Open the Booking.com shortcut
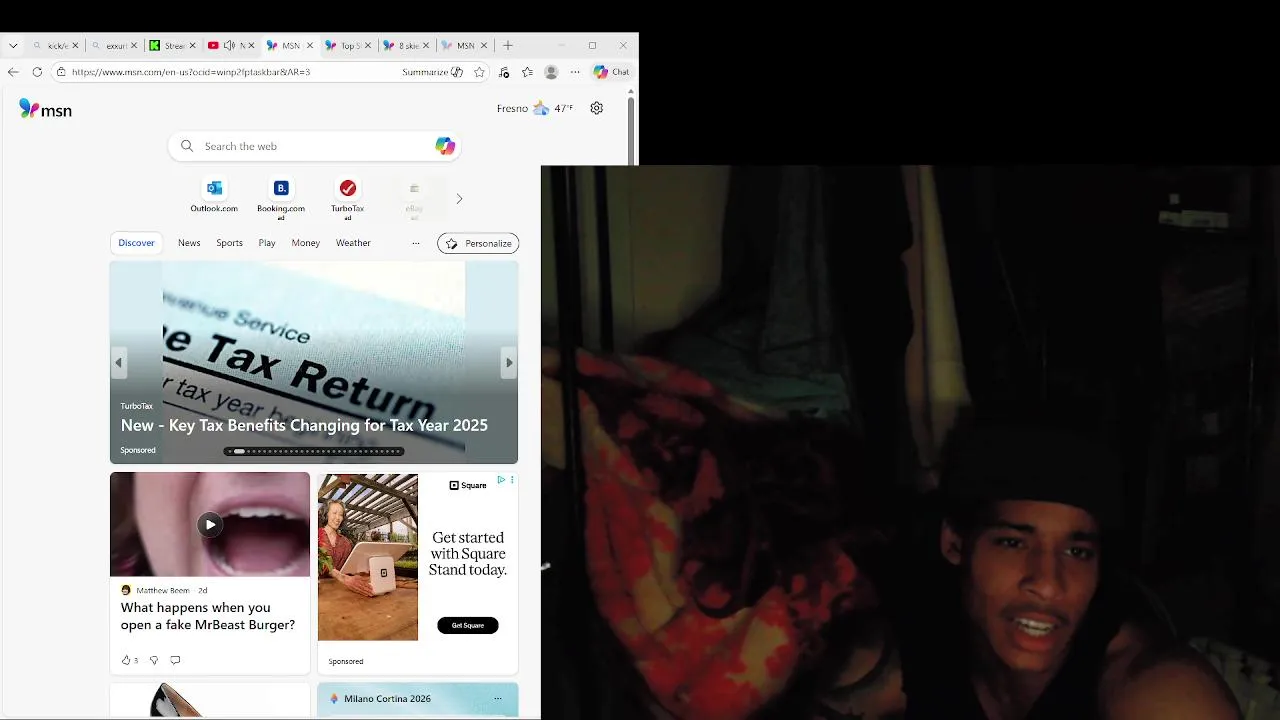Image resolution: width=1280 pixels, height=720 pixels. coord(281,199)
